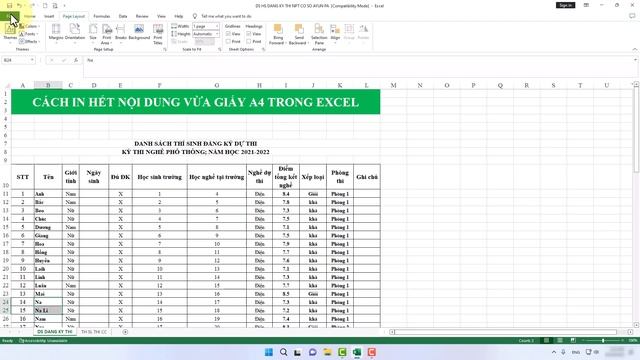
Task: Expand the theme Effects dropdown
Action: pyautogui.click(x=29, y=42)
